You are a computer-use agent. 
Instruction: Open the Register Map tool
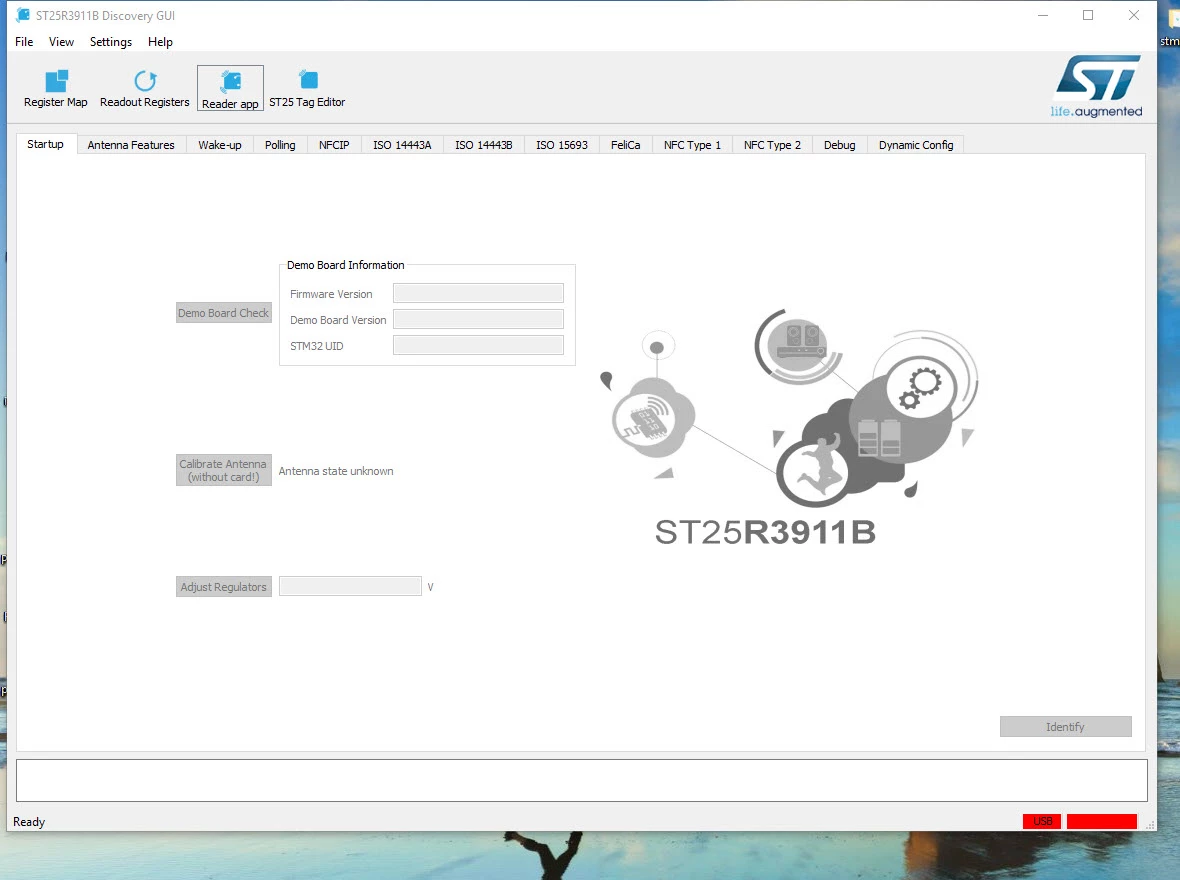click(x=56, y=88)
